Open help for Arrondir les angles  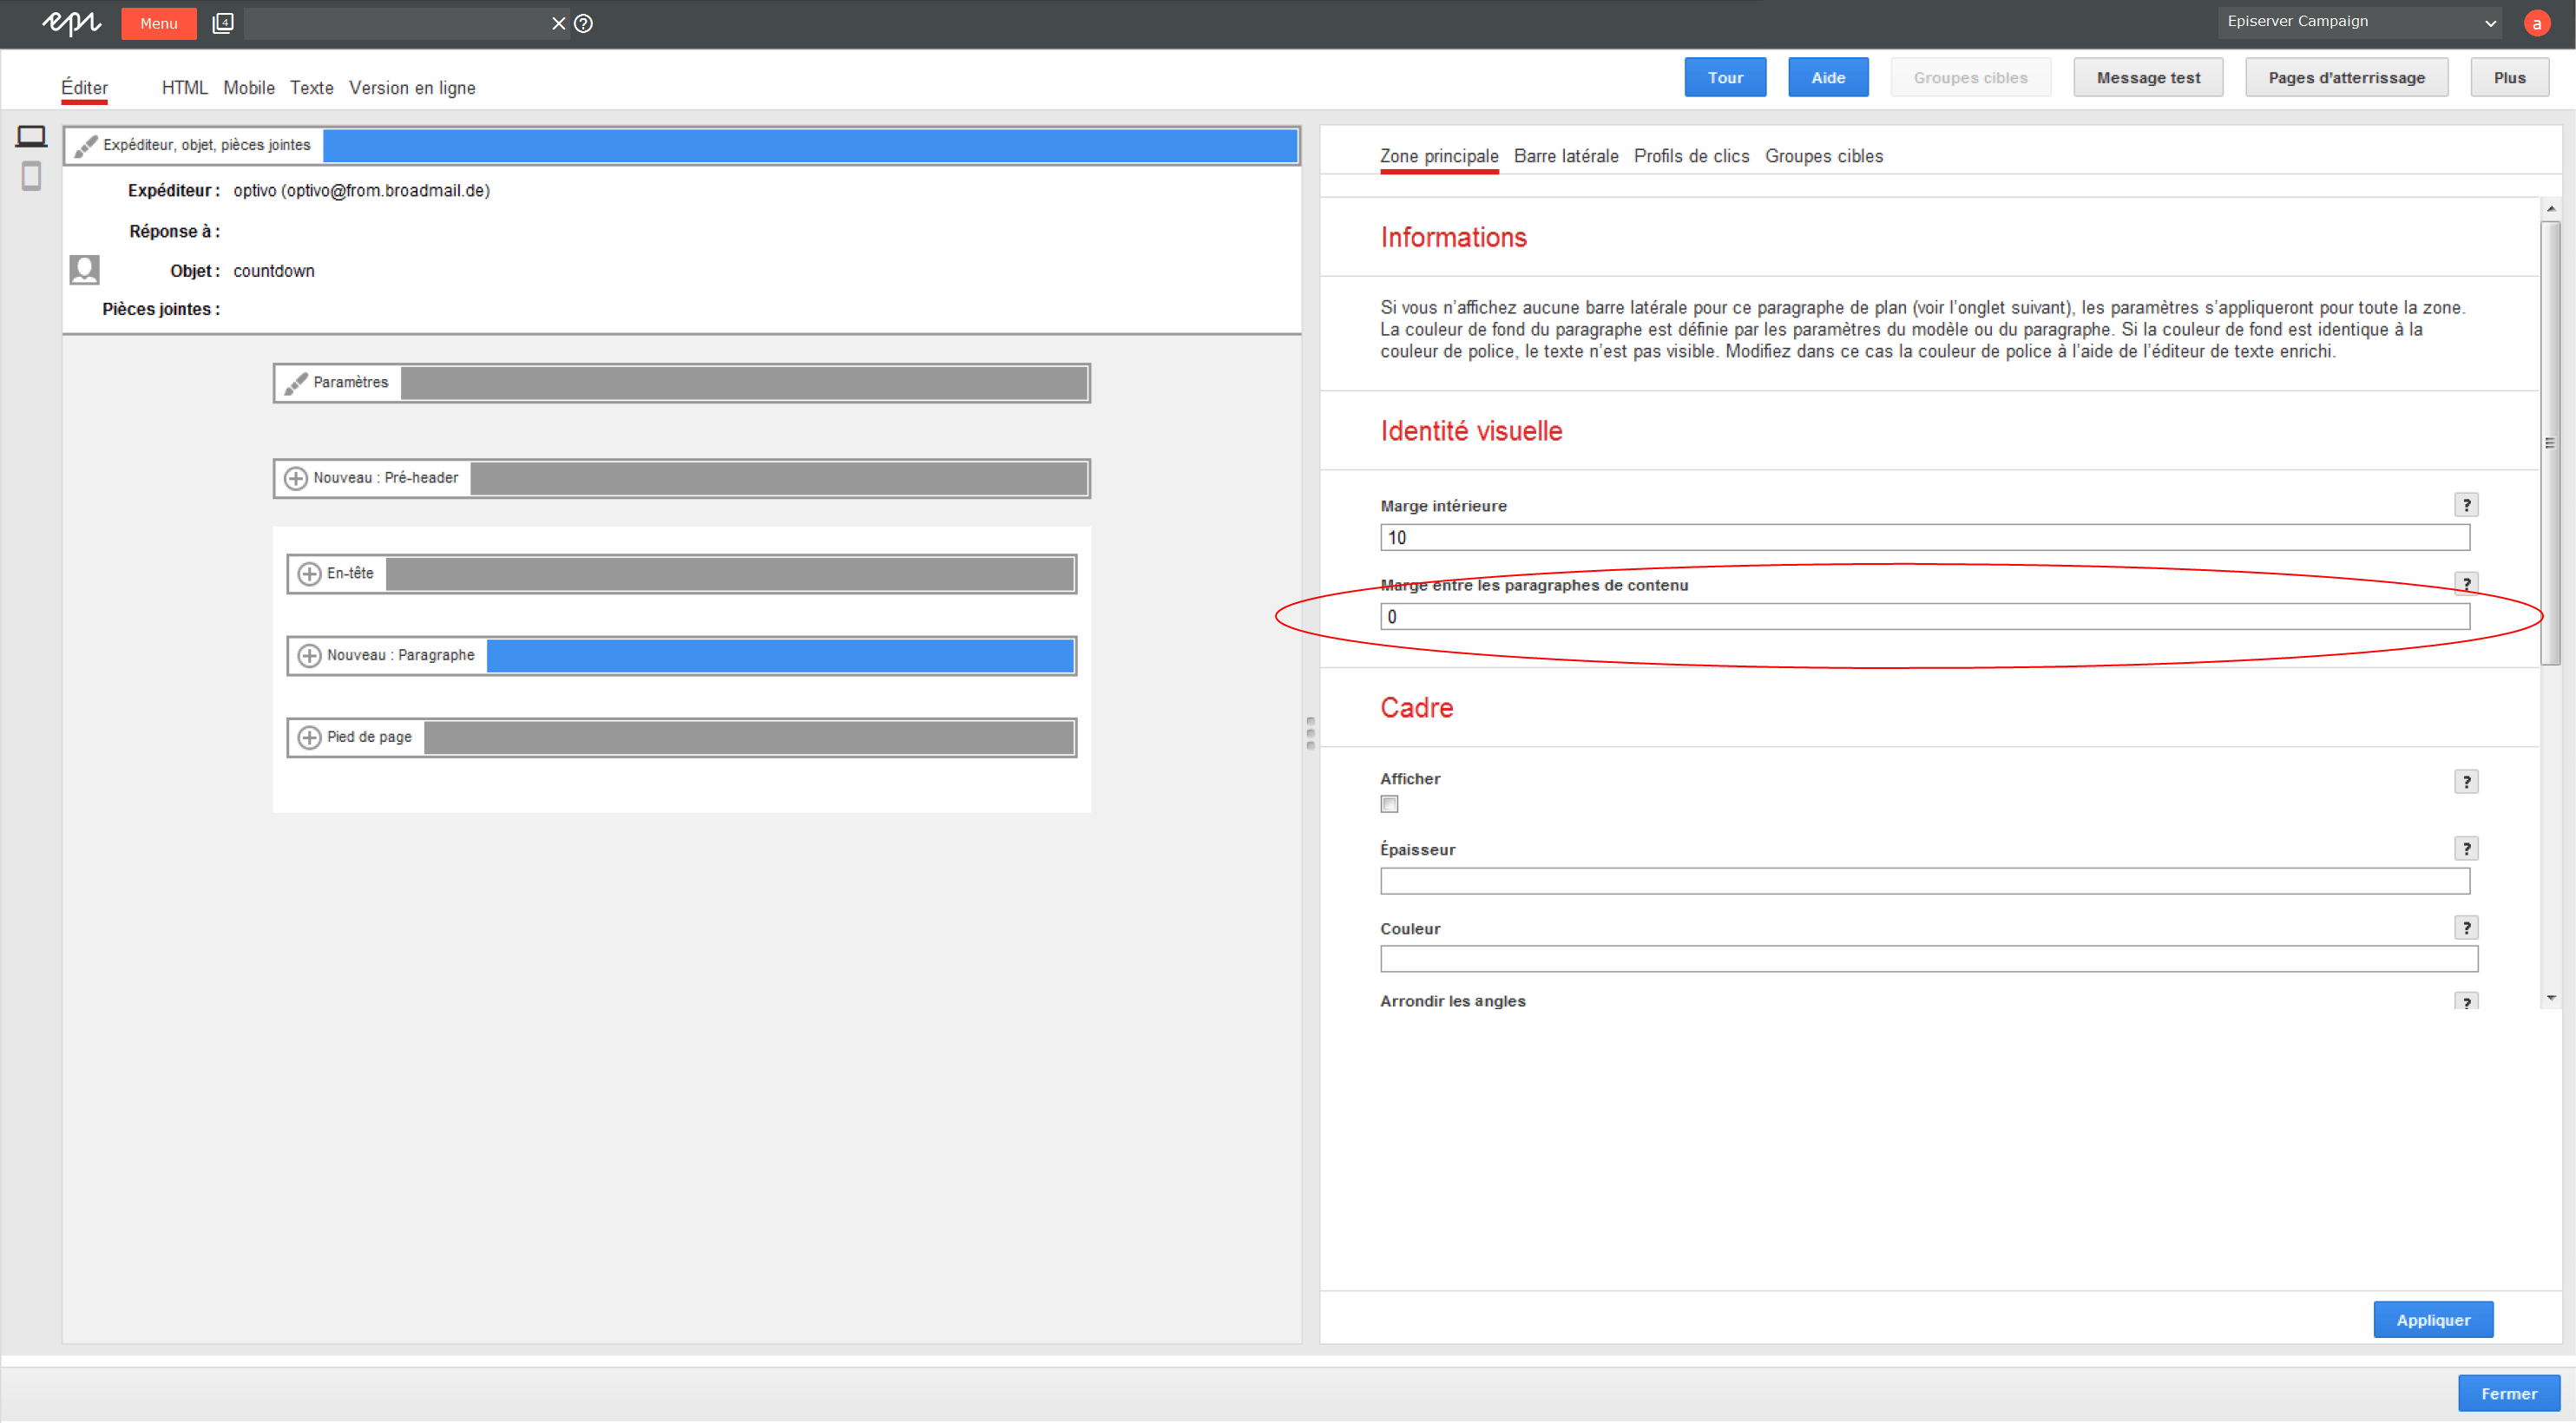click(x=2466, y=1002)
